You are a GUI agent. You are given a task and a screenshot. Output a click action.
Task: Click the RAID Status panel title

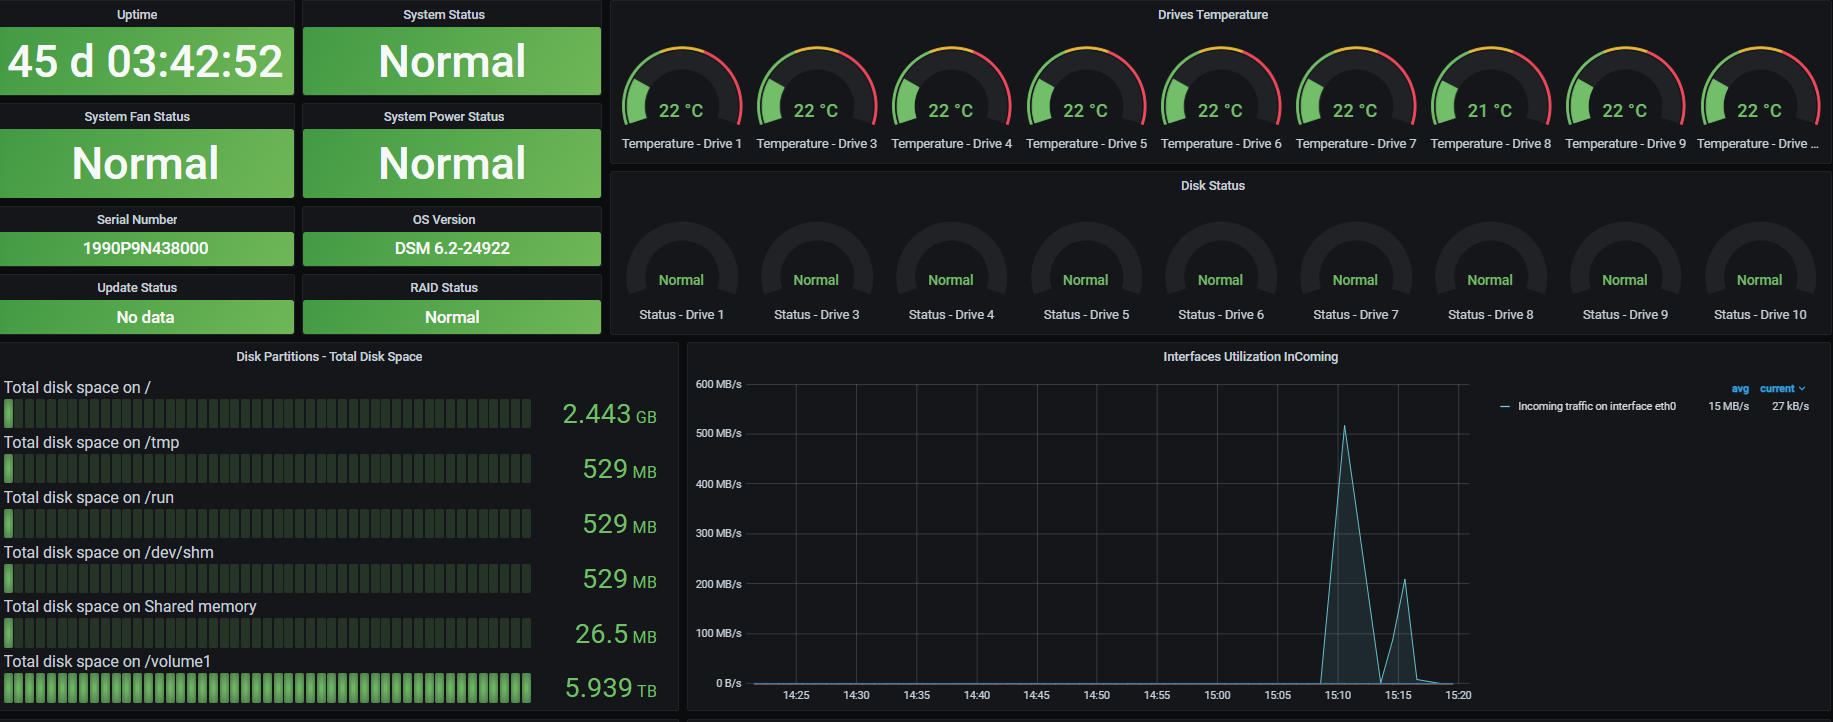tap(444, 288)
